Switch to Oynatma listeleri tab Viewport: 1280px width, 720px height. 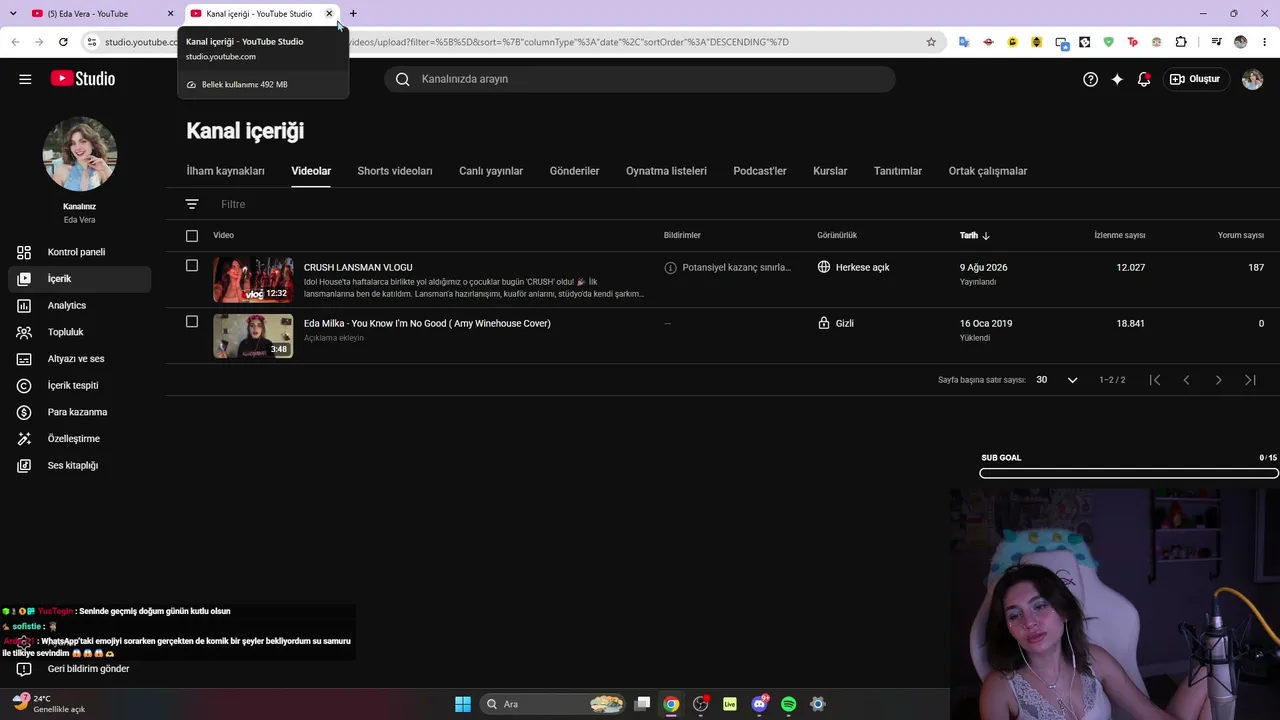666,171
